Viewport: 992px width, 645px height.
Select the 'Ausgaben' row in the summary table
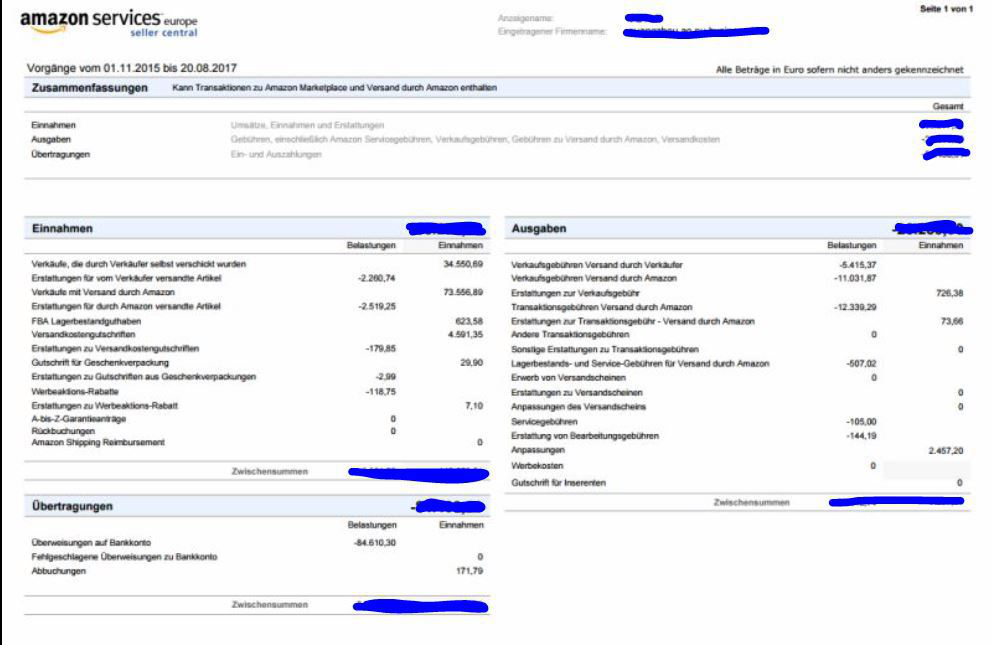click(x=53, y=139)
